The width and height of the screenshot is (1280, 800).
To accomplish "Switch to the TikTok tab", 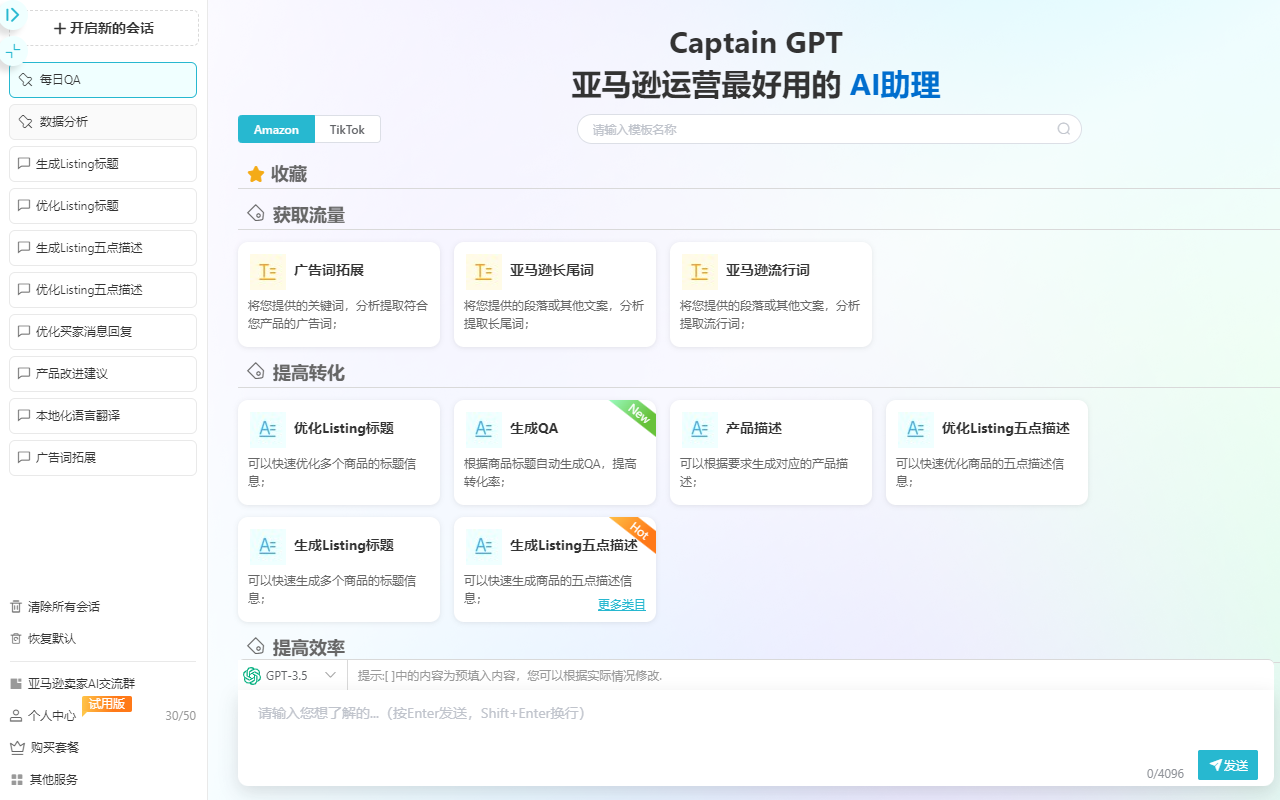I will 347,129.
